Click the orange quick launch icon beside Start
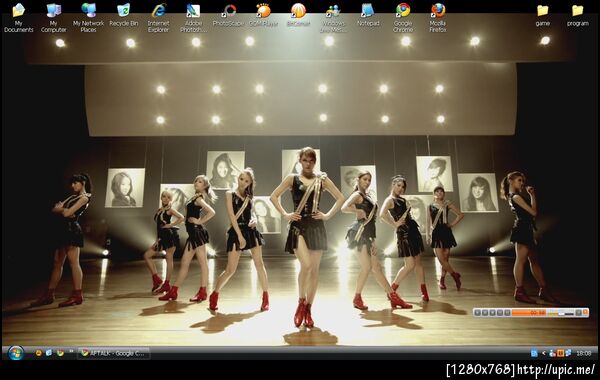600x380 pixels. (39, 353)
